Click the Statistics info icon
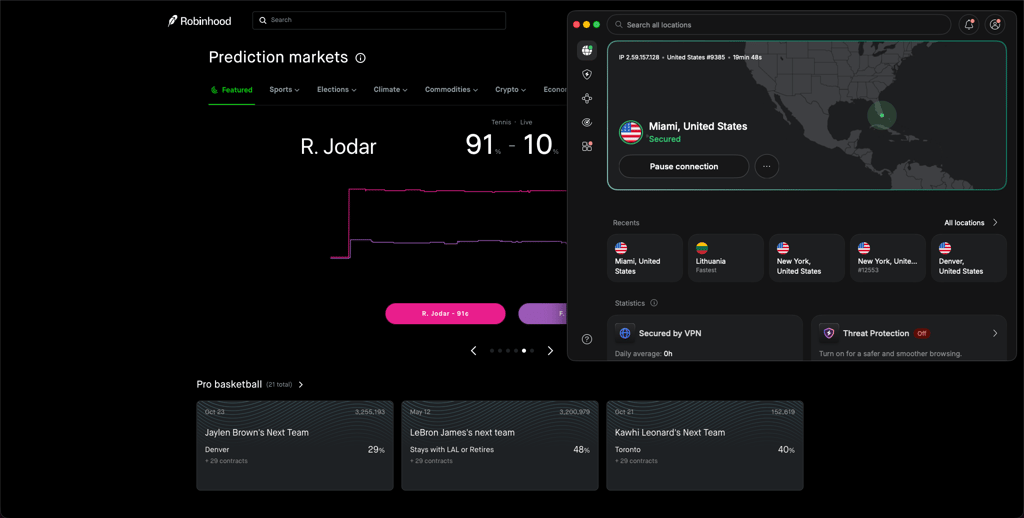The height and width of the screenshot is (518, 1024). [x=654, y=303]
